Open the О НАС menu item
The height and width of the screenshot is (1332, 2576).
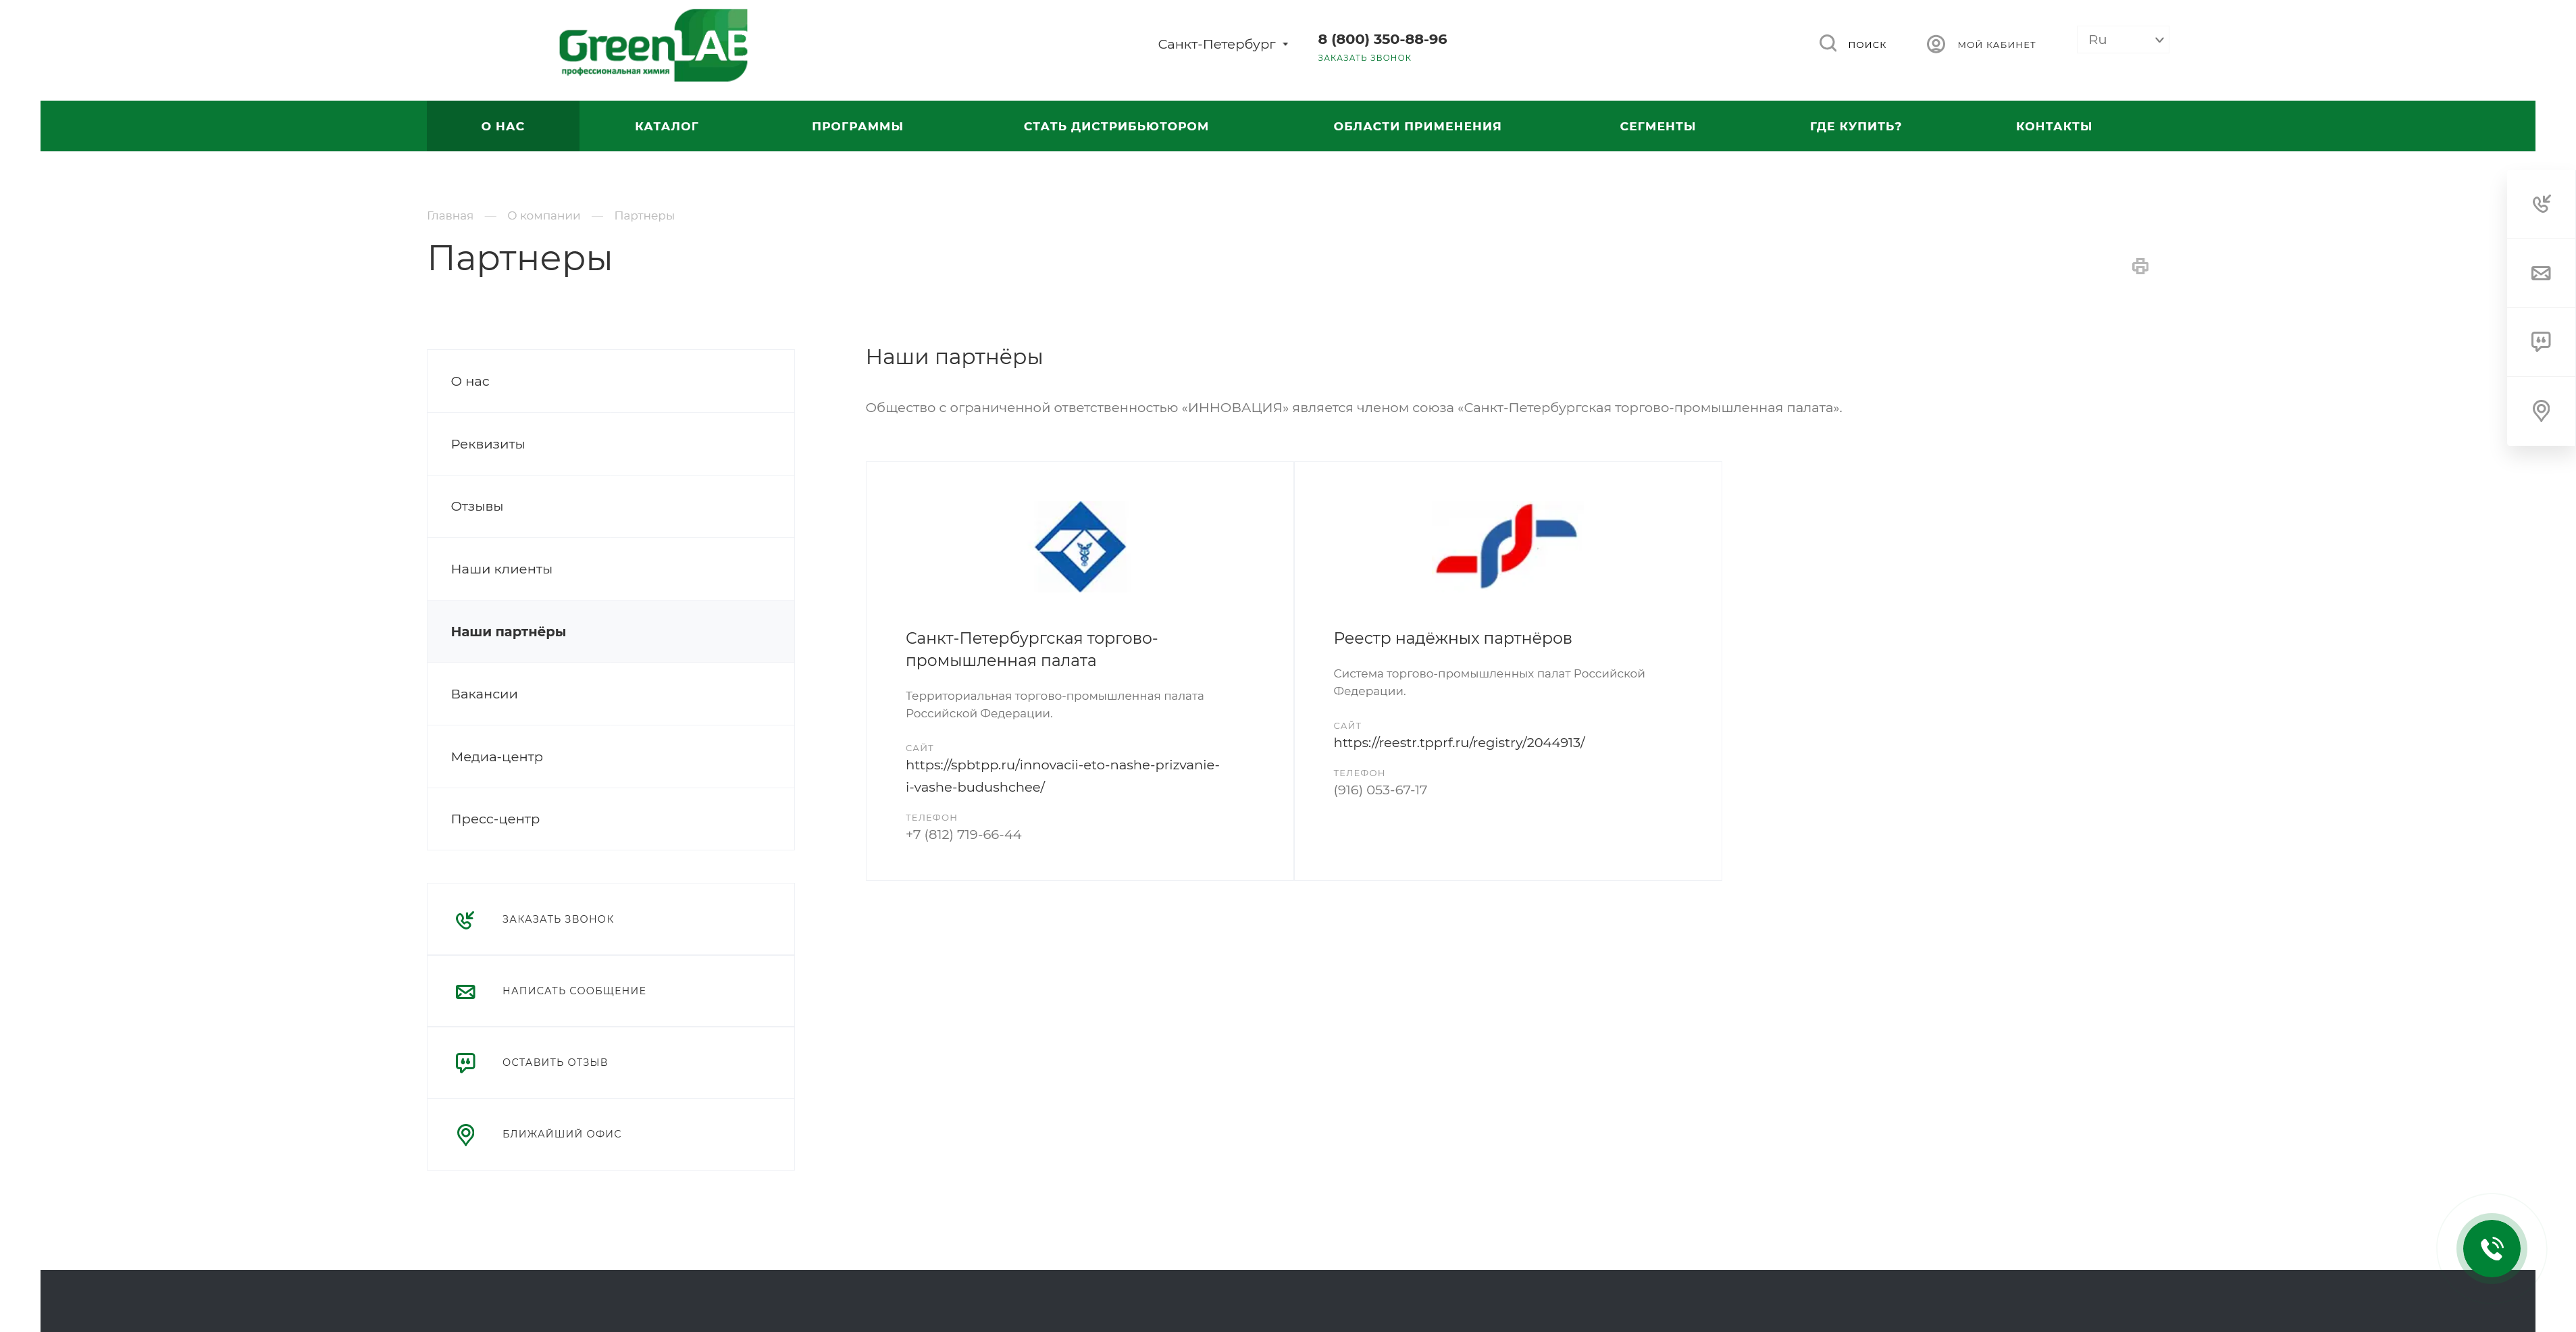point(503,126)
